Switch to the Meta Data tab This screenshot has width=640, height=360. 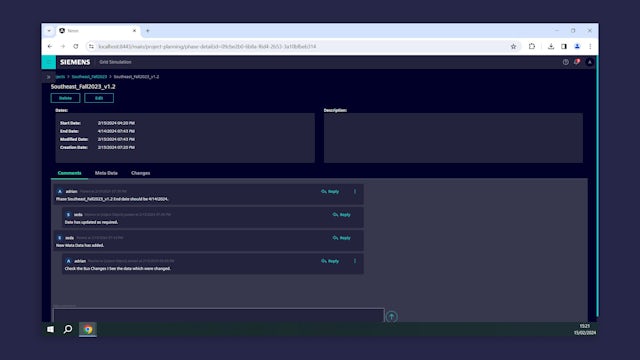pos(106,173)
